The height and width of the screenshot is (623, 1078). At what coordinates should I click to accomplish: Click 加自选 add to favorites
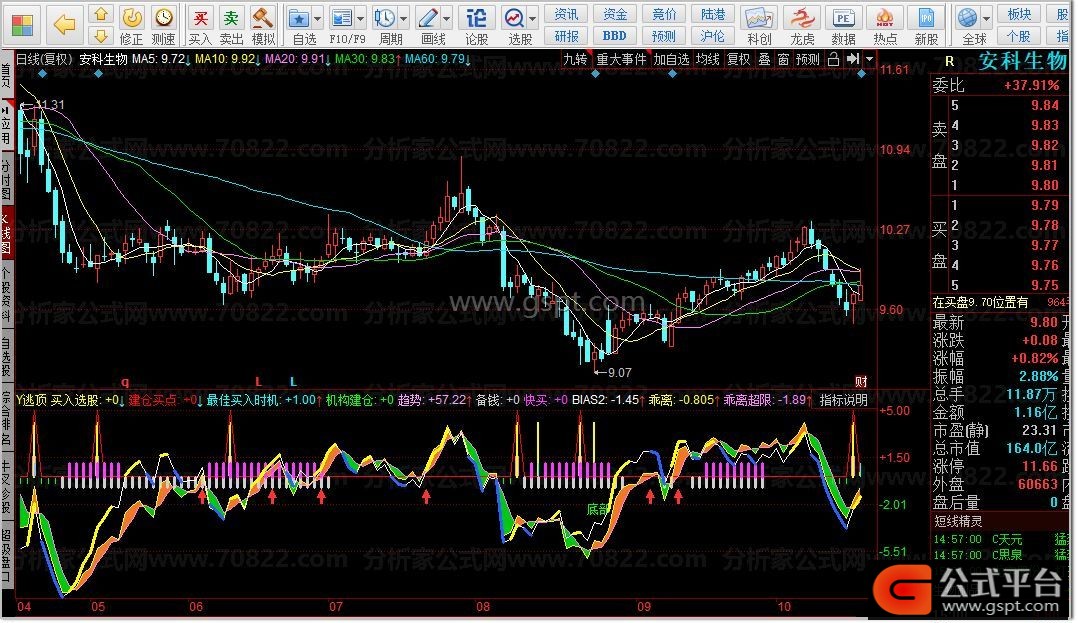tap(671, 59)
